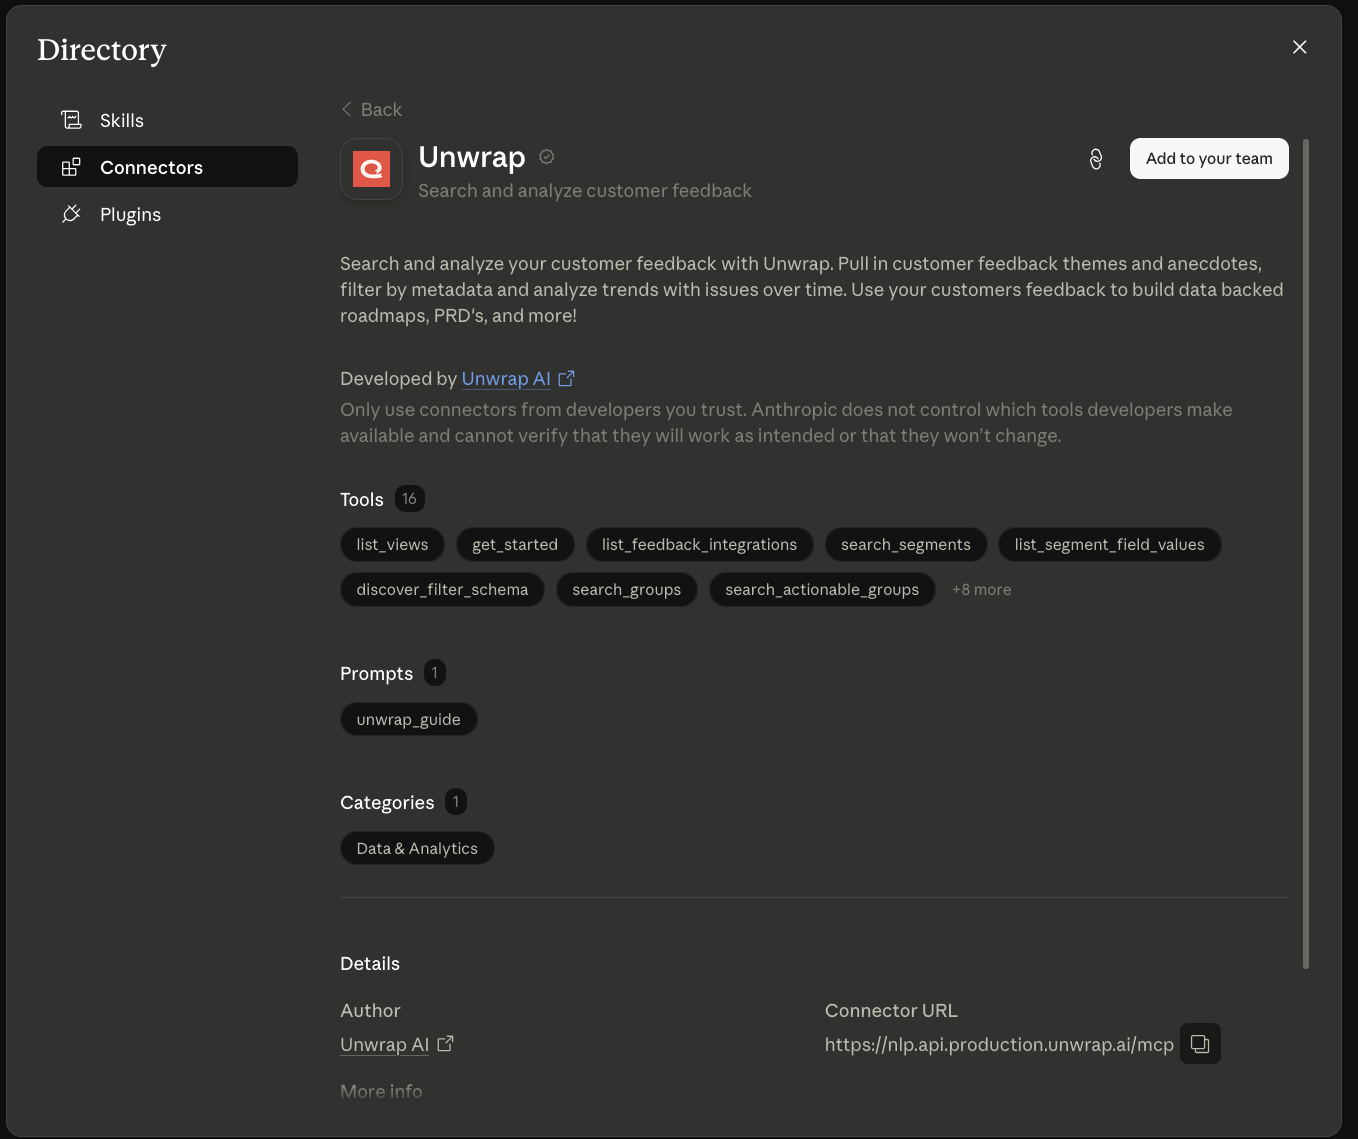Click the connector URL text

[x=999, y=1045]
